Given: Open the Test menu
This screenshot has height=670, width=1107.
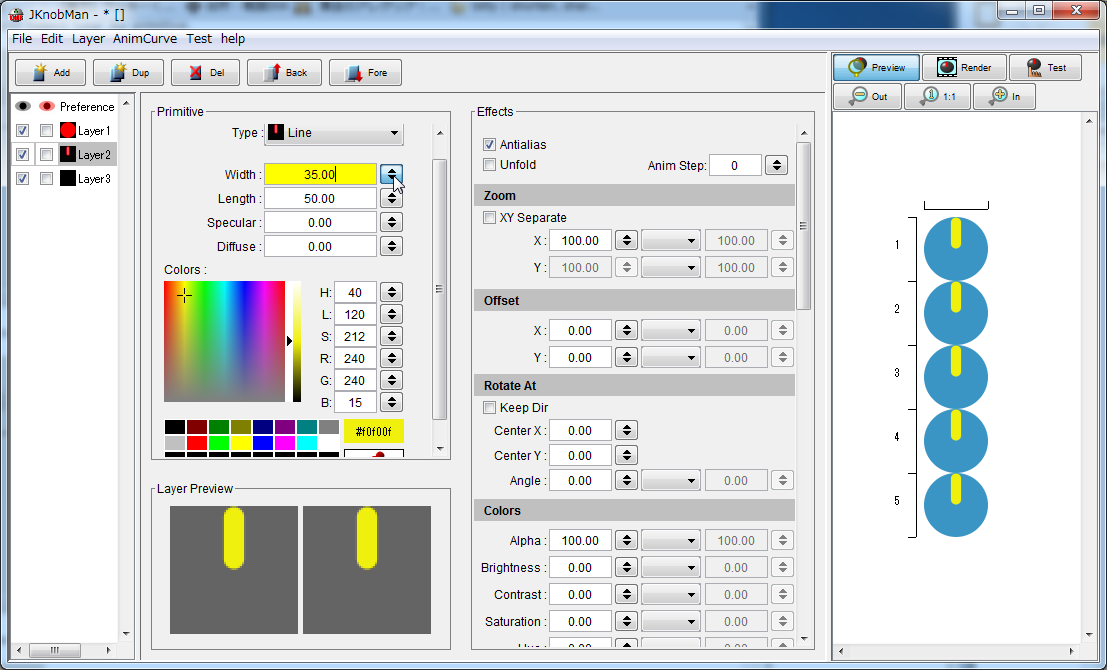Looking at the screenshot, I should [199, 39].
